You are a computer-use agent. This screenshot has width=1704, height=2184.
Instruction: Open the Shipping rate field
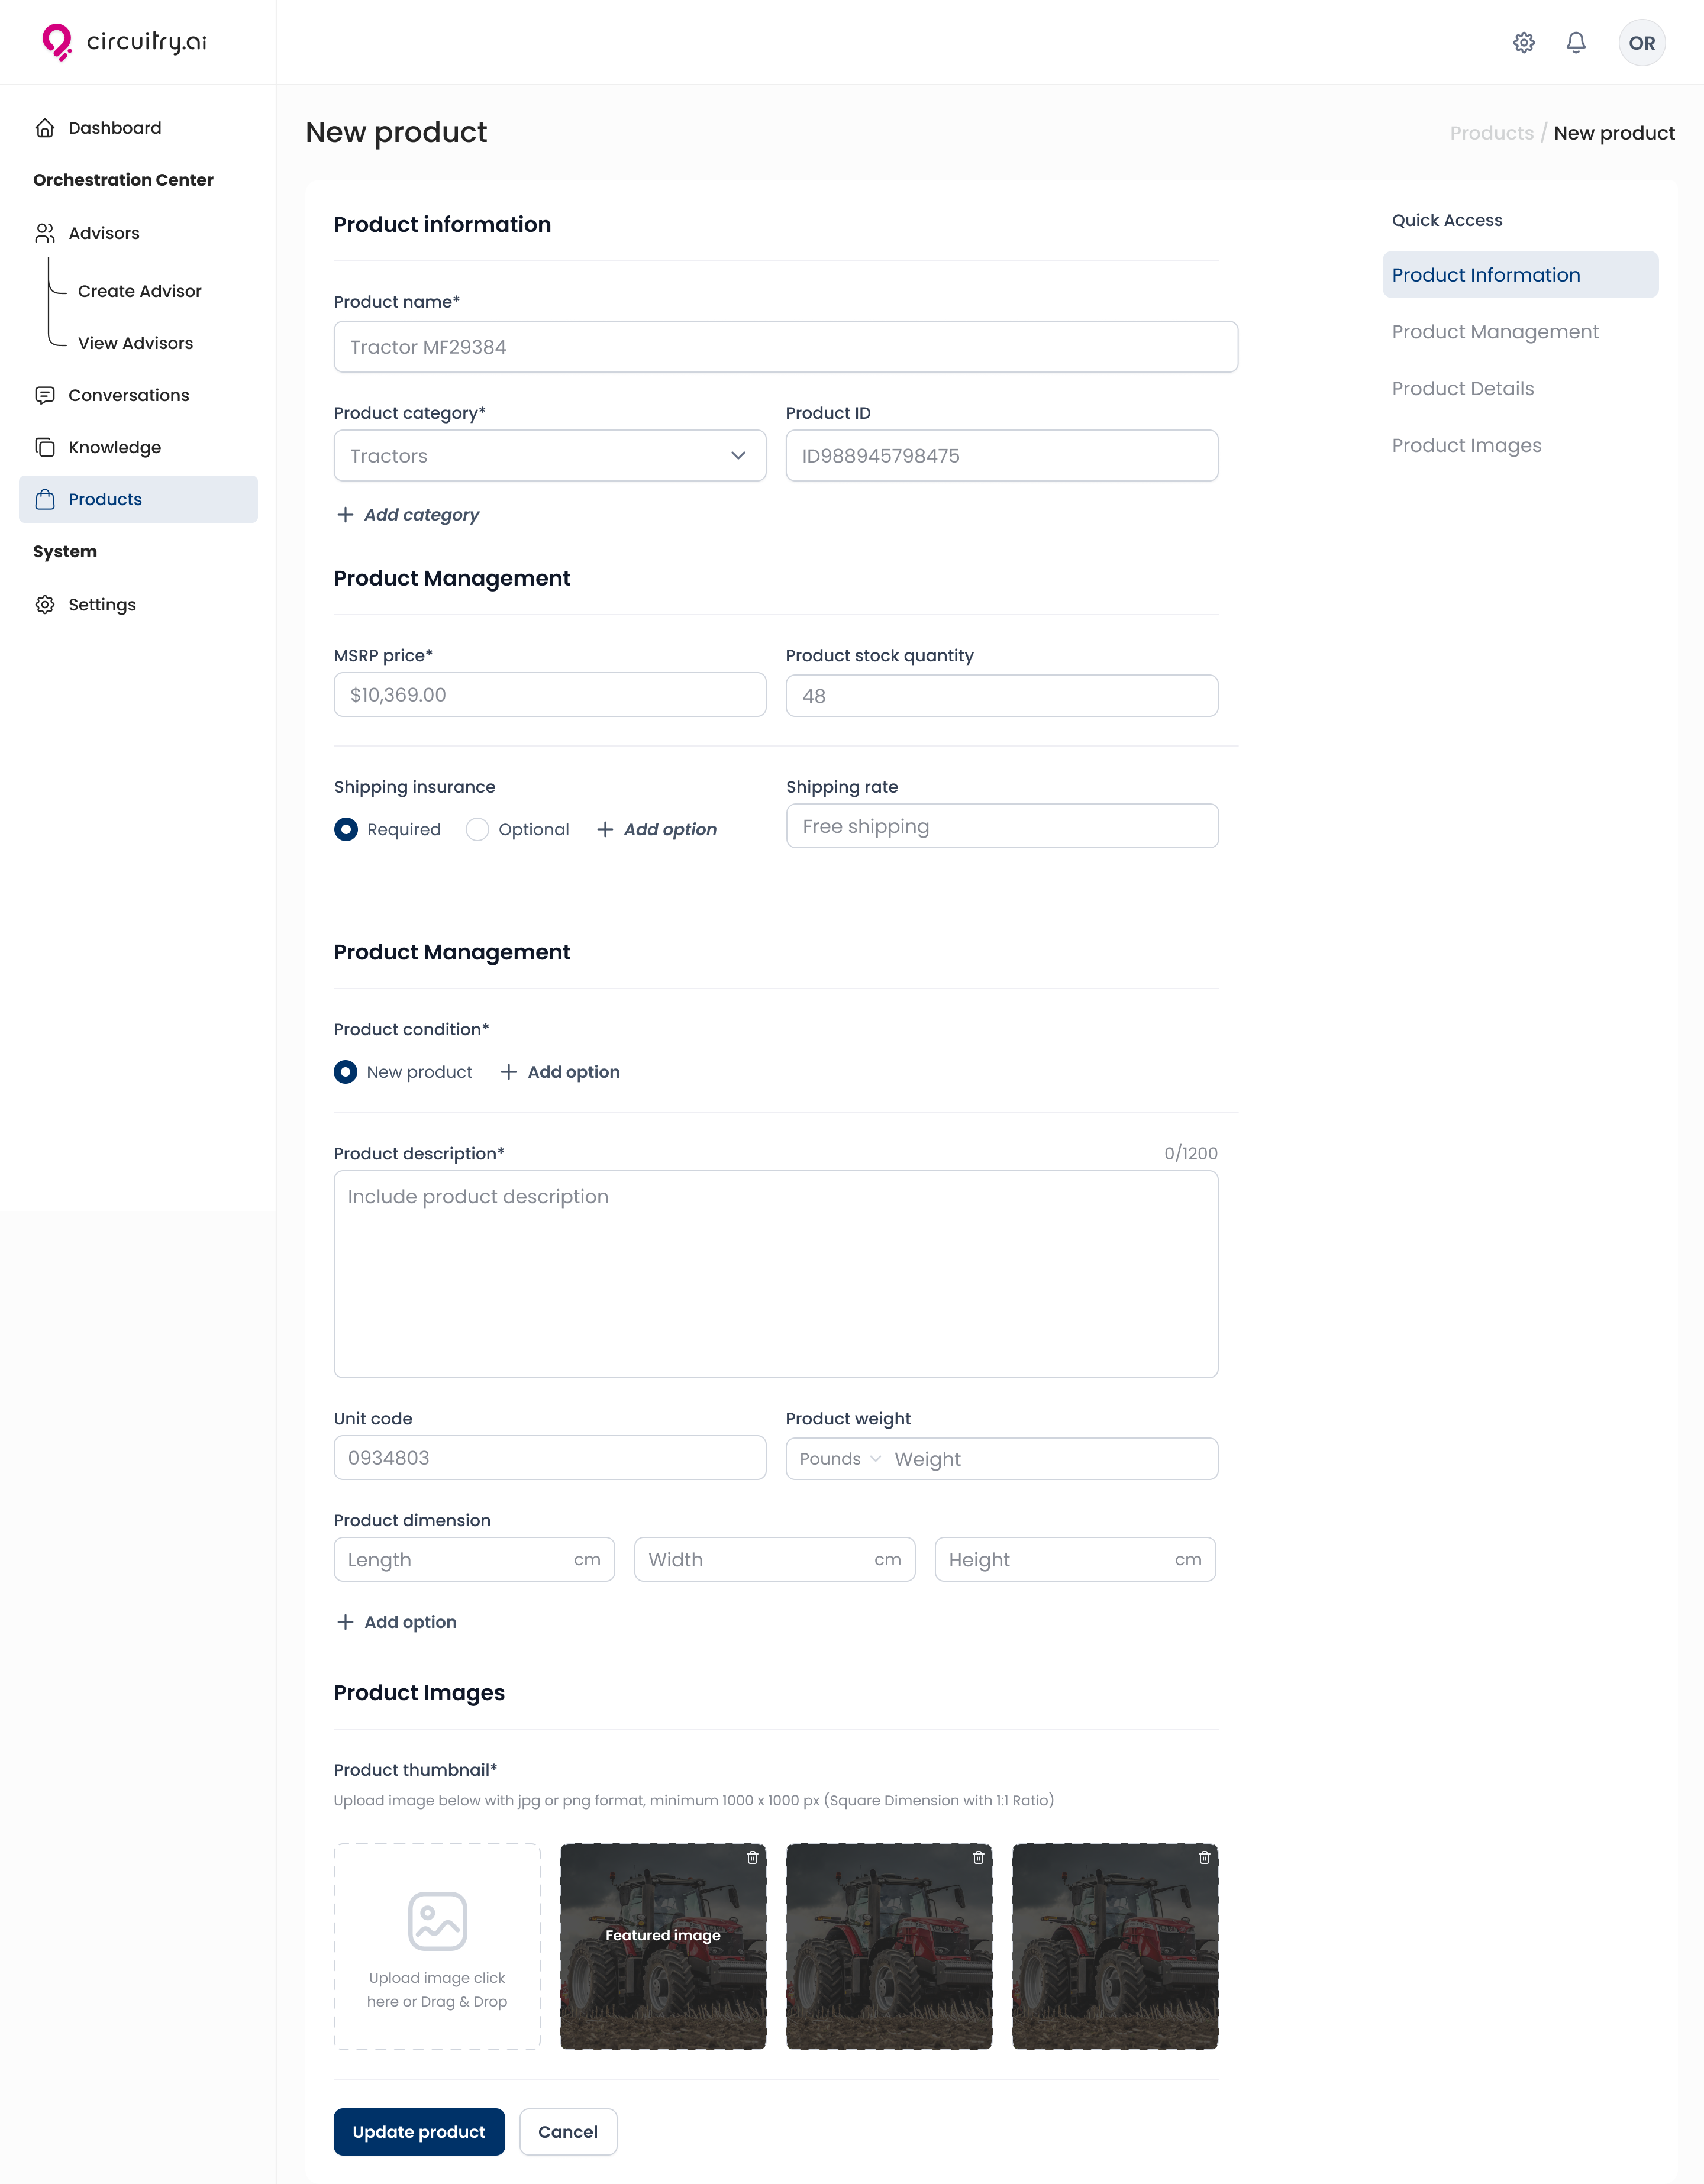pyautogui.click(x=1001, y=826)
